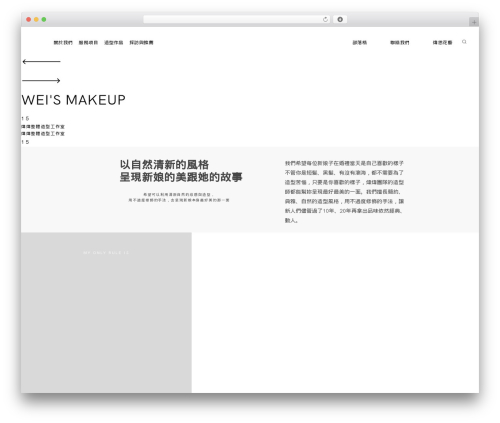Click the heading line 呈現新娘的美跟她的故事
Viewport: 500px width, 423px height.
tap(181, 177)
